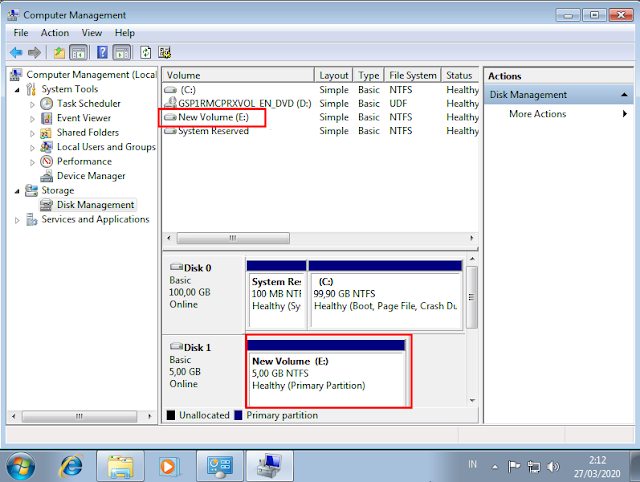
Task: Click console tree horizontal scrollbar thumb
Action: 79,416
